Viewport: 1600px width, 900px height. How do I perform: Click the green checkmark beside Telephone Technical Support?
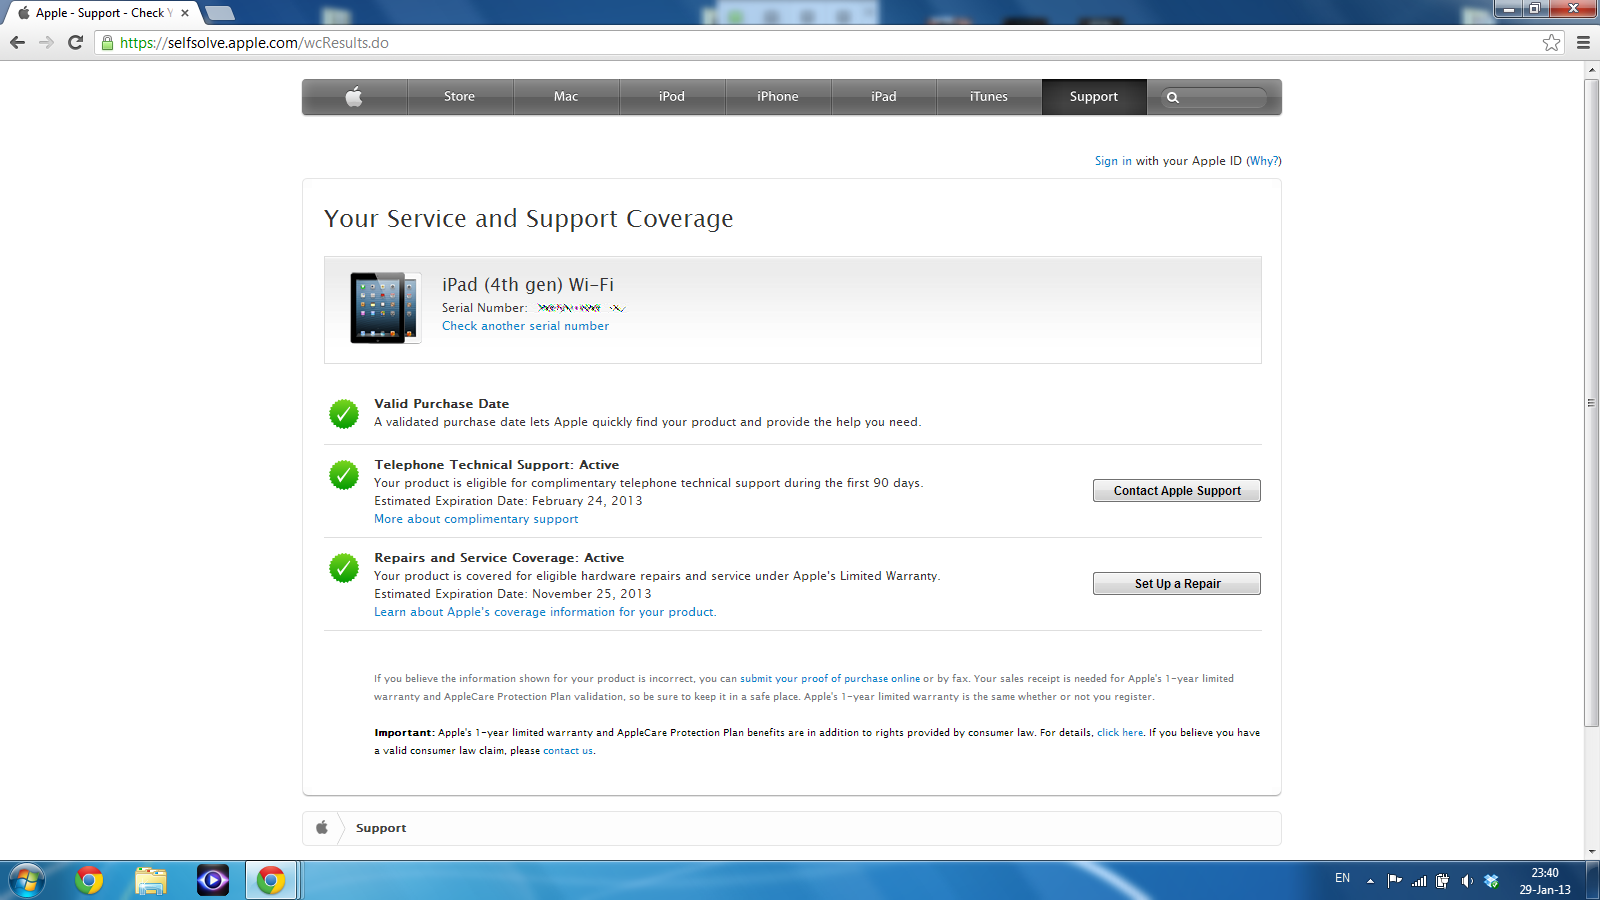point(344,475)
